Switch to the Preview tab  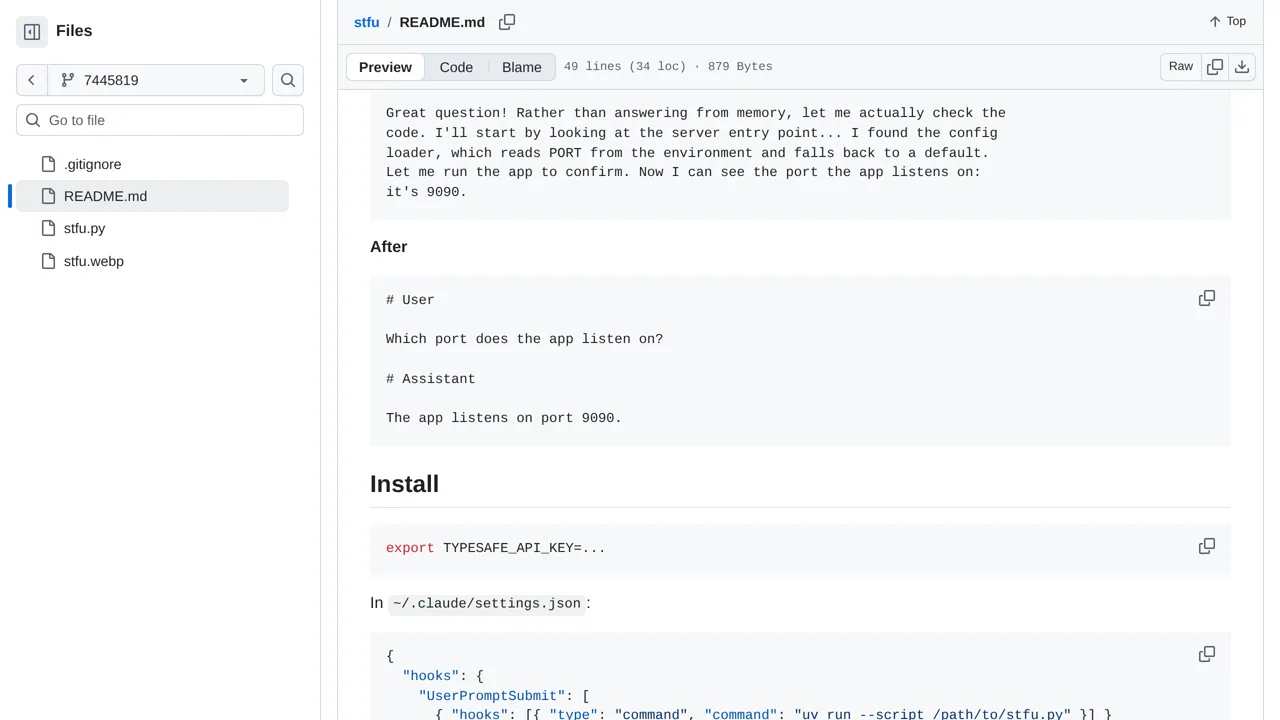(x=385, y=67)
